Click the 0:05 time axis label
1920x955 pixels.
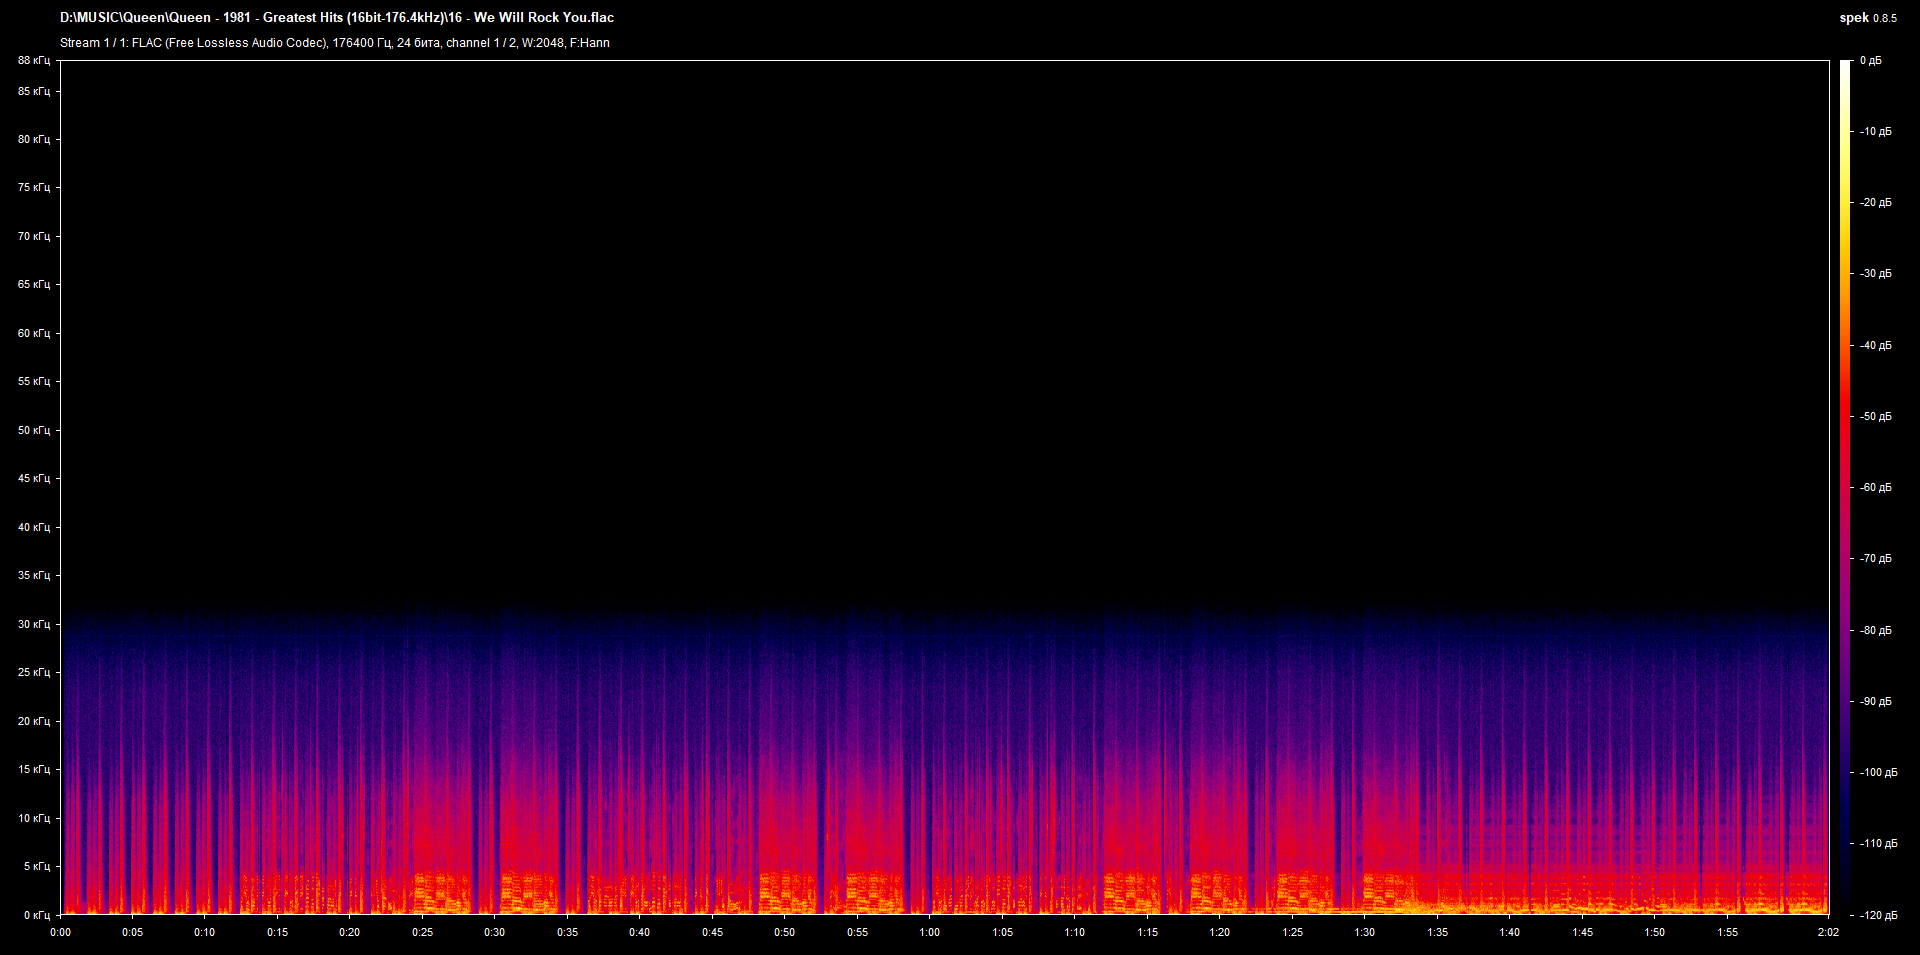click(x=133, y=932)
